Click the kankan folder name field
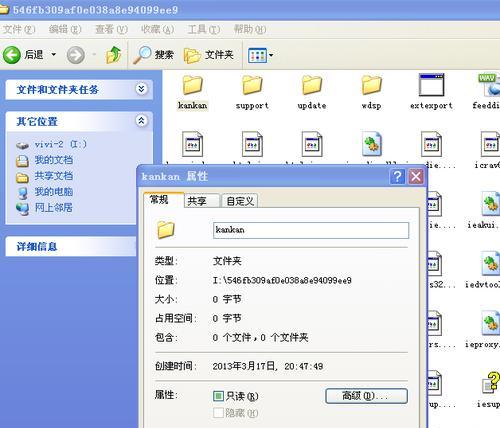Screen dimensions: 500x428 click(x=311, y=230)
